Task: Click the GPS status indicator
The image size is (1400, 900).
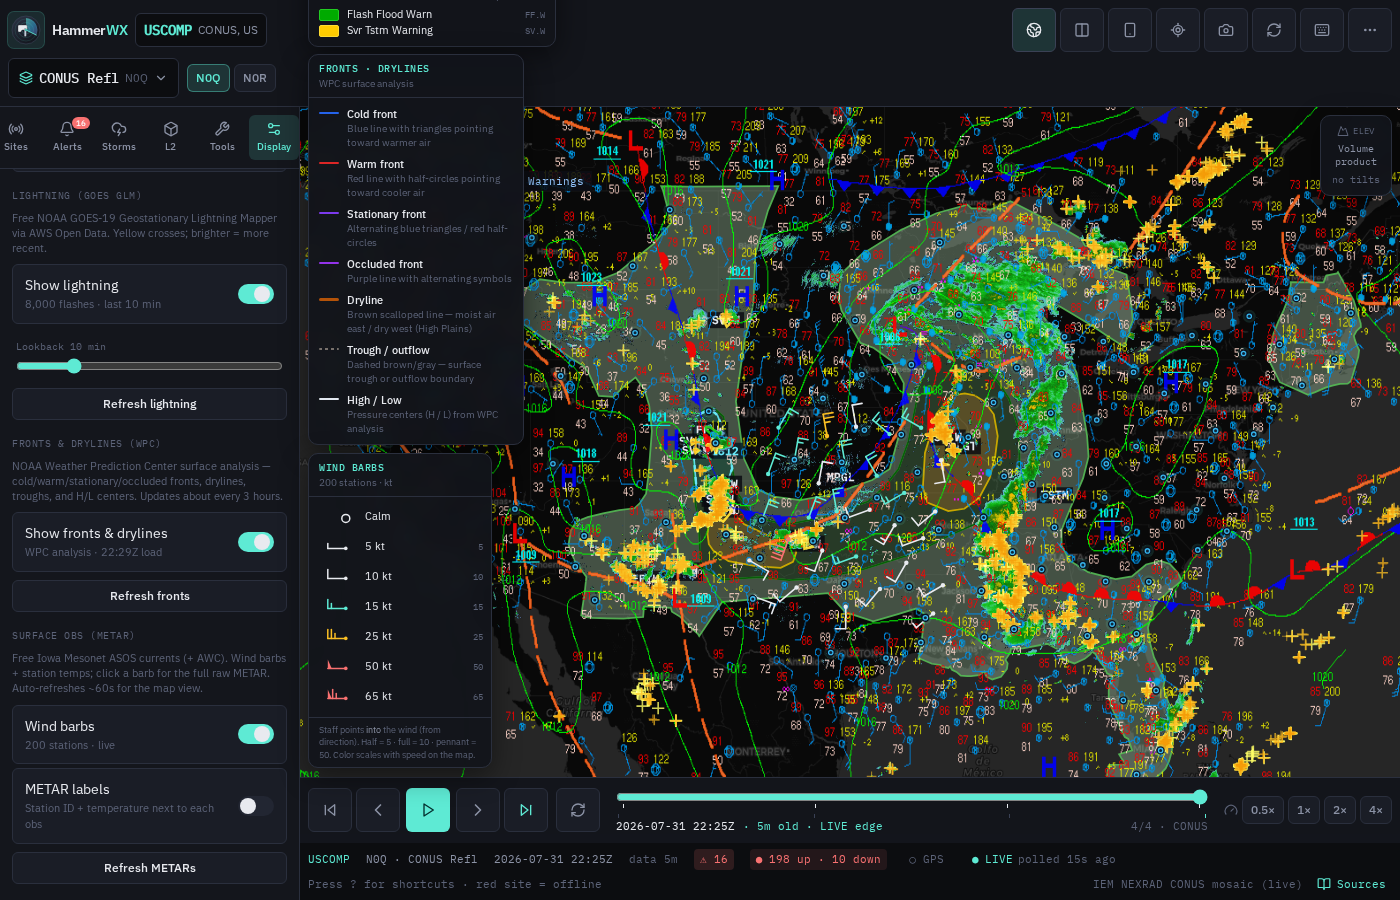Action: pyautogui.click(x=926, y=859)
